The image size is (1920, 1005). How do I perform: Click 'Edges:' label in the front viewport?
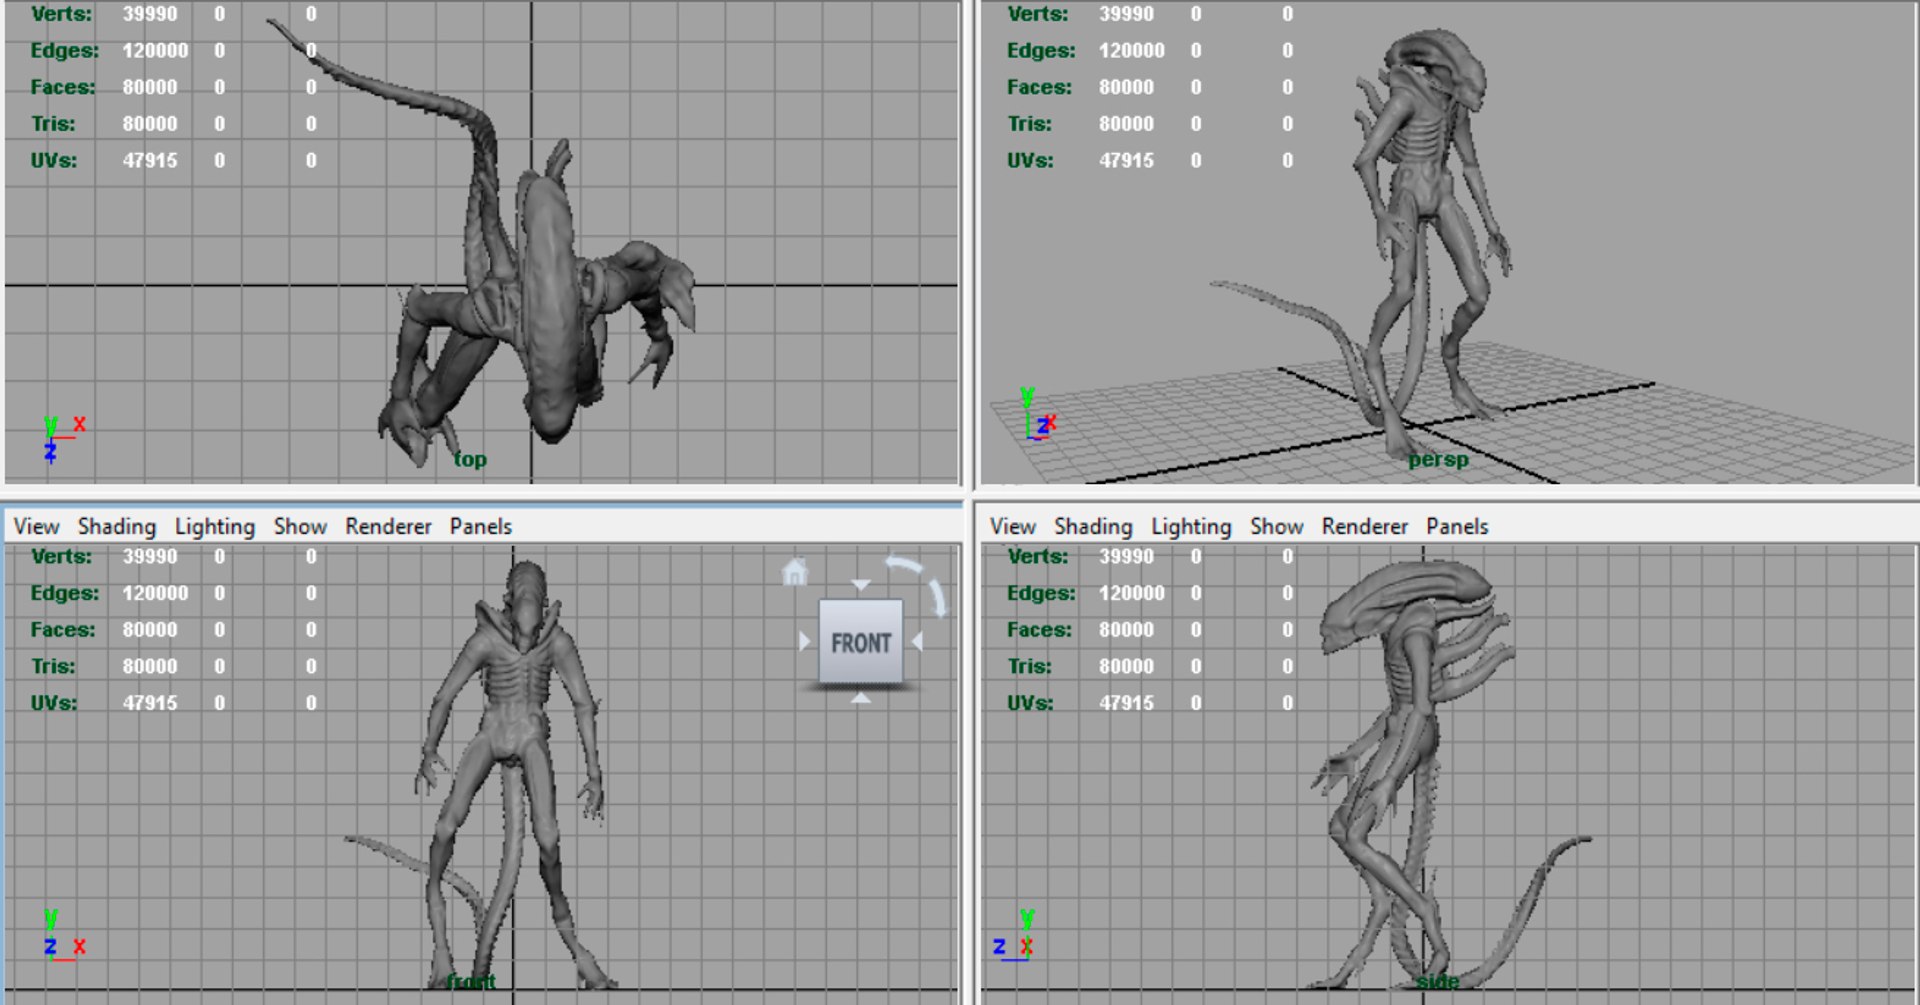[x=64, y=593]
